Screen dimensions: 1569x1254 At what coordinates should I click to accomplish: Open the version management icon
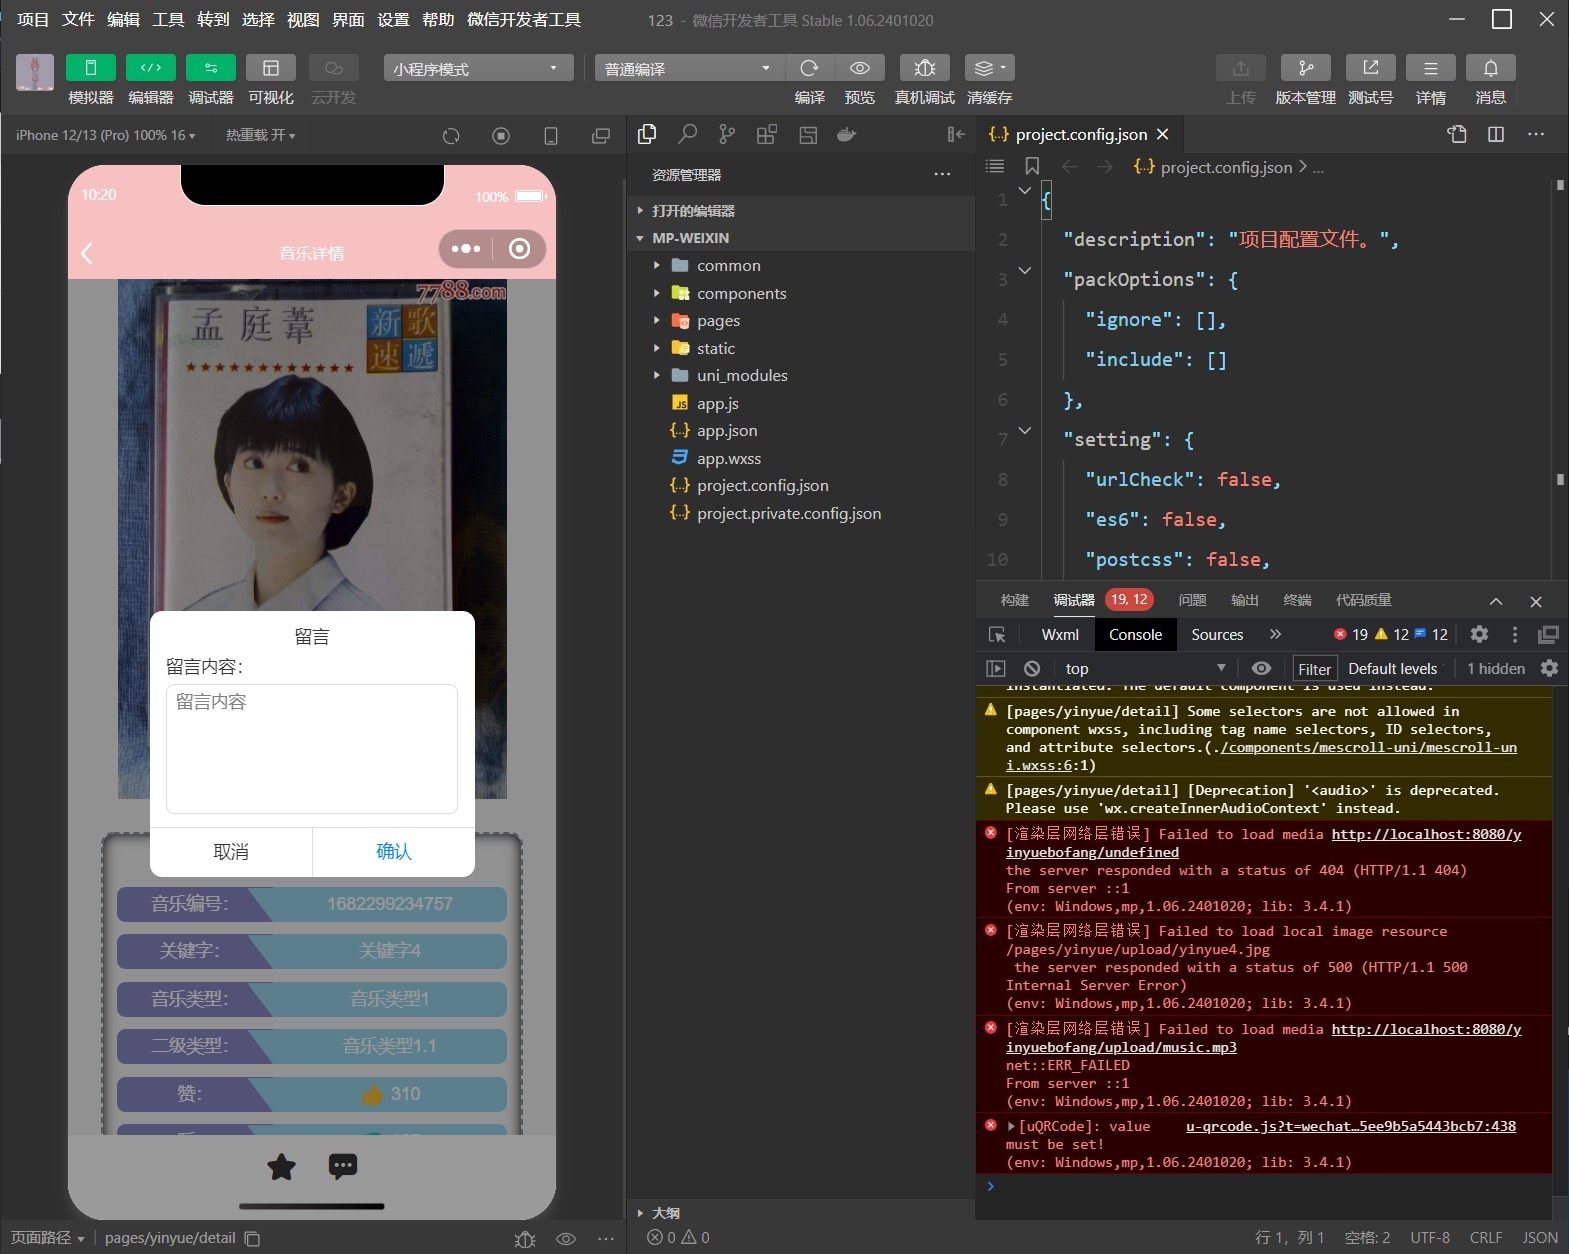pos(1305,68)
